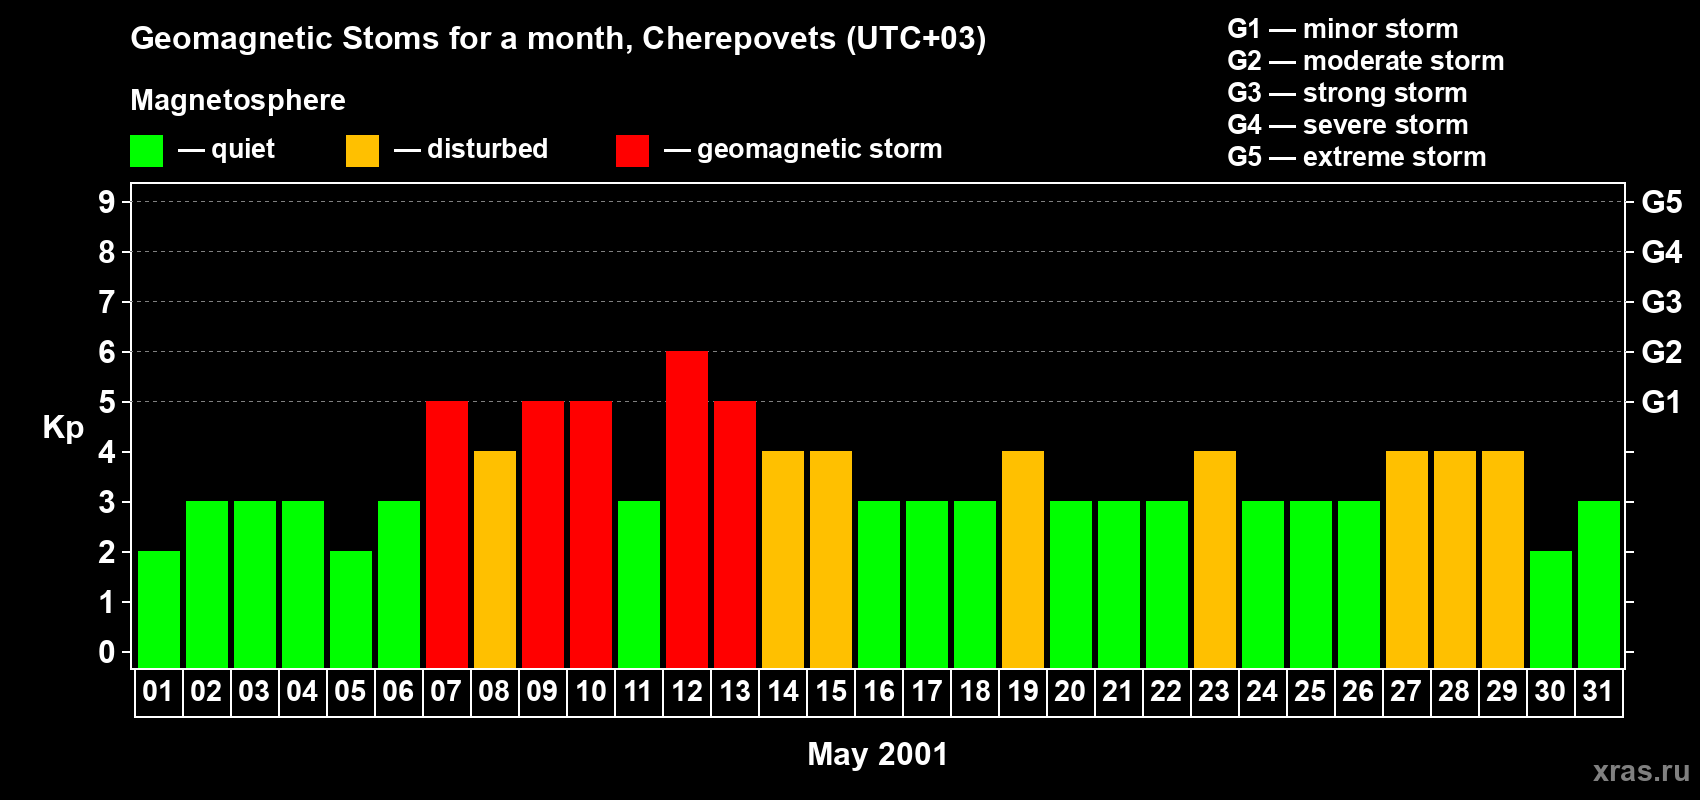Click the green bar for day 31
The width and height of the screenshot is (1700, 800).
(x=1599, y=585)
